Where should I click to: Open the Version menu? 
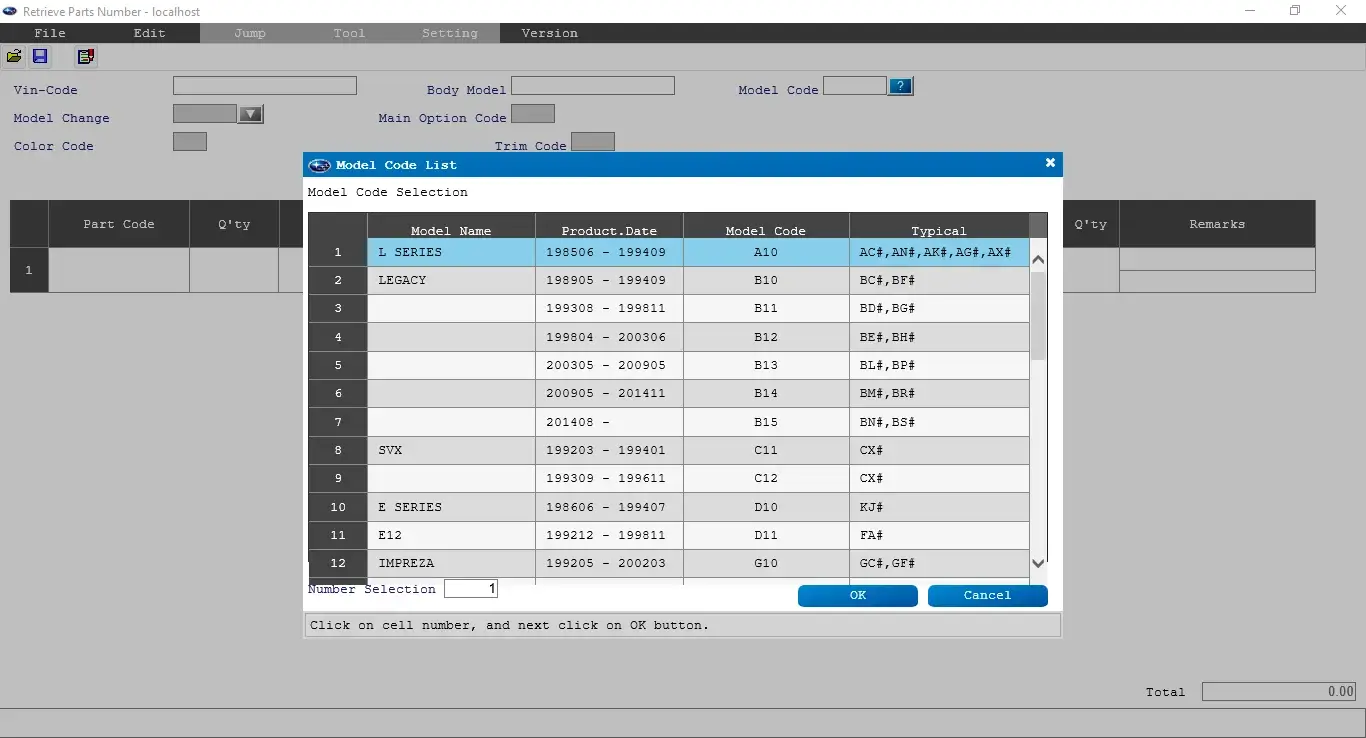(x=549, y=33)
